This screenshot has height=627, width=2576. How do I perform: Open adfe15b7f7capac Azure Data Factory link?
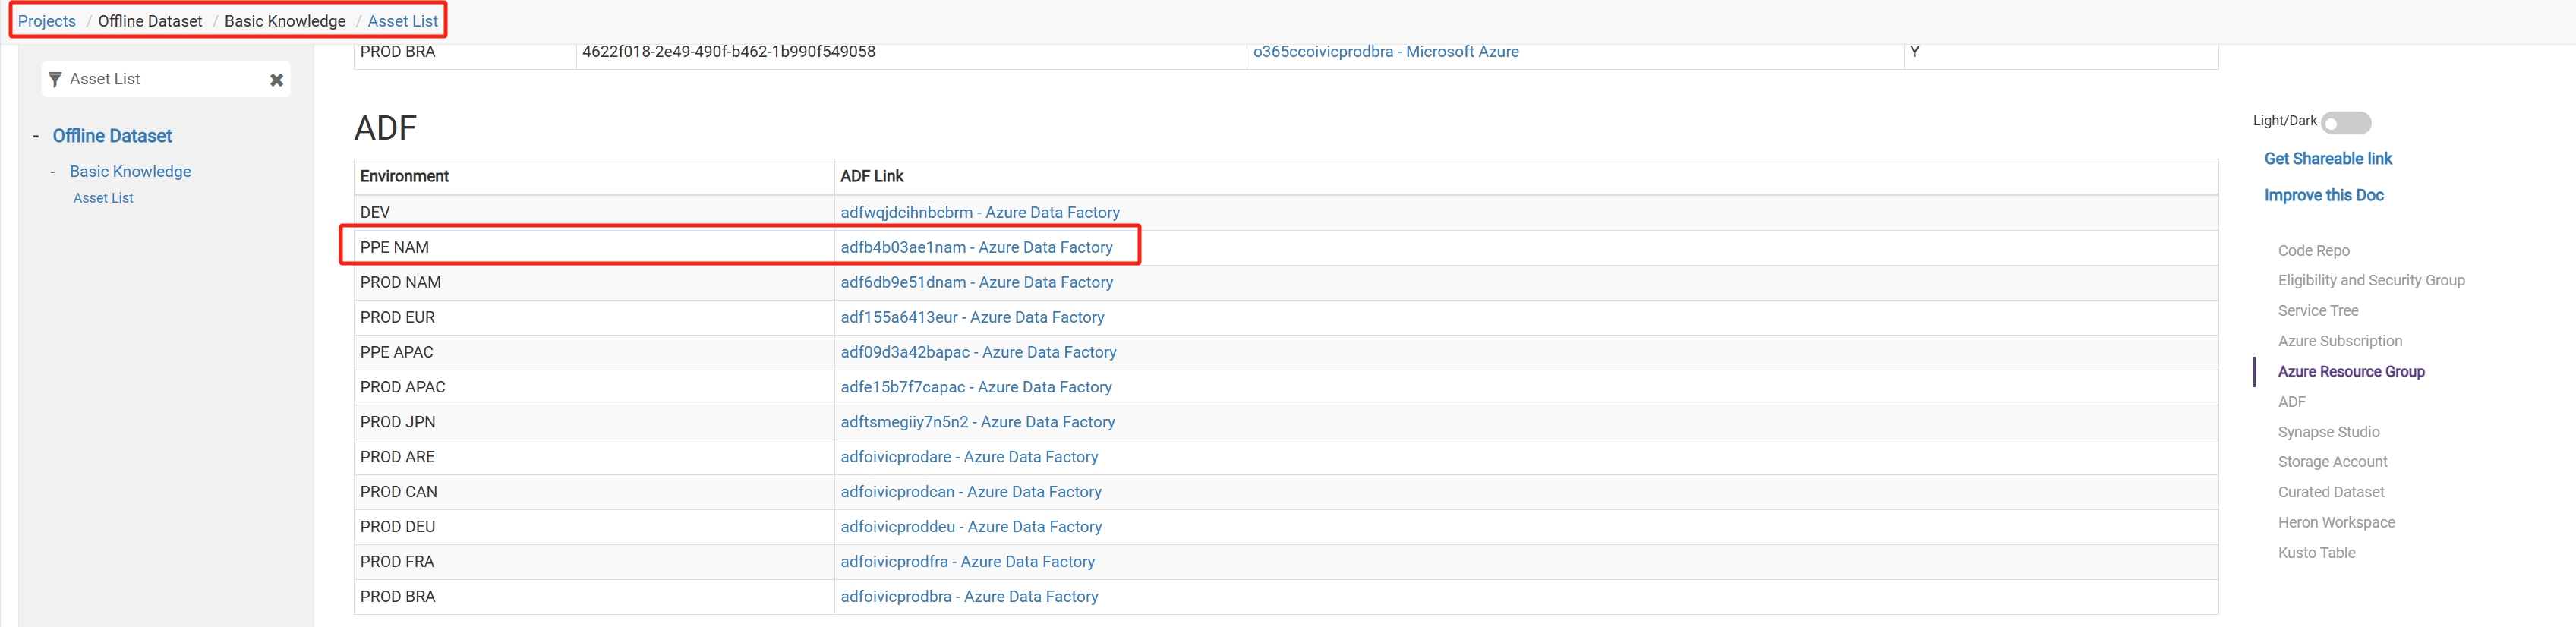pos(976,388)
